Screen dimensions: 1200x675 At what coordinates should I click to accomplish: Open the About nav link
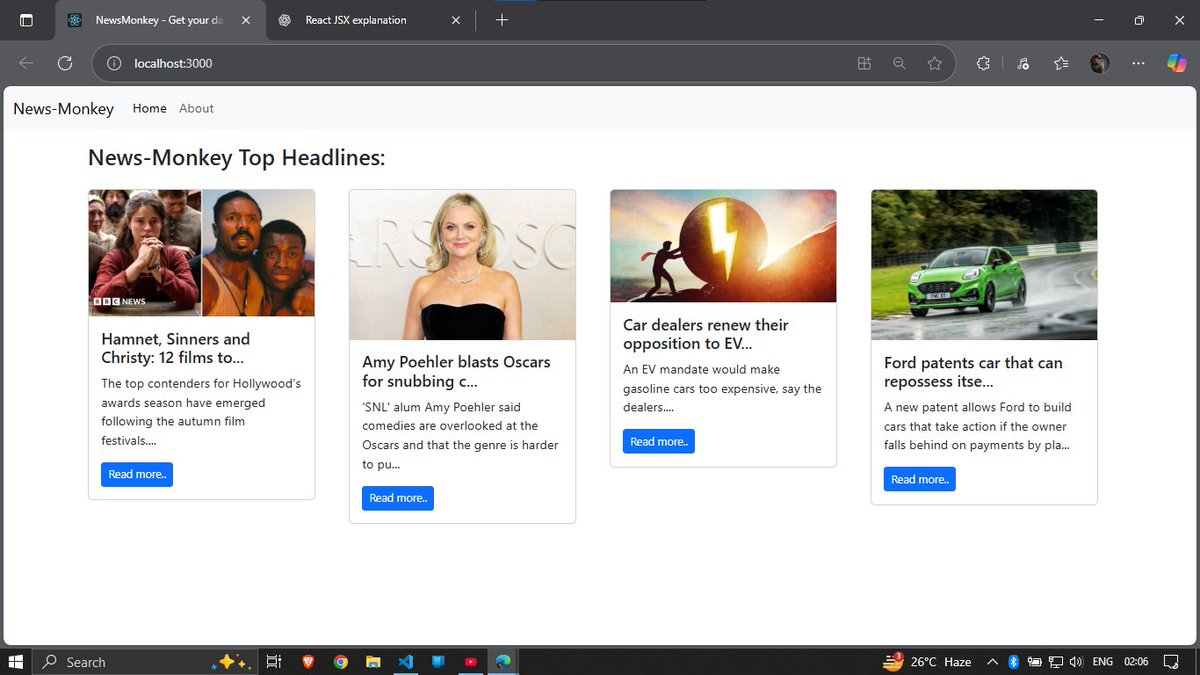196,108
